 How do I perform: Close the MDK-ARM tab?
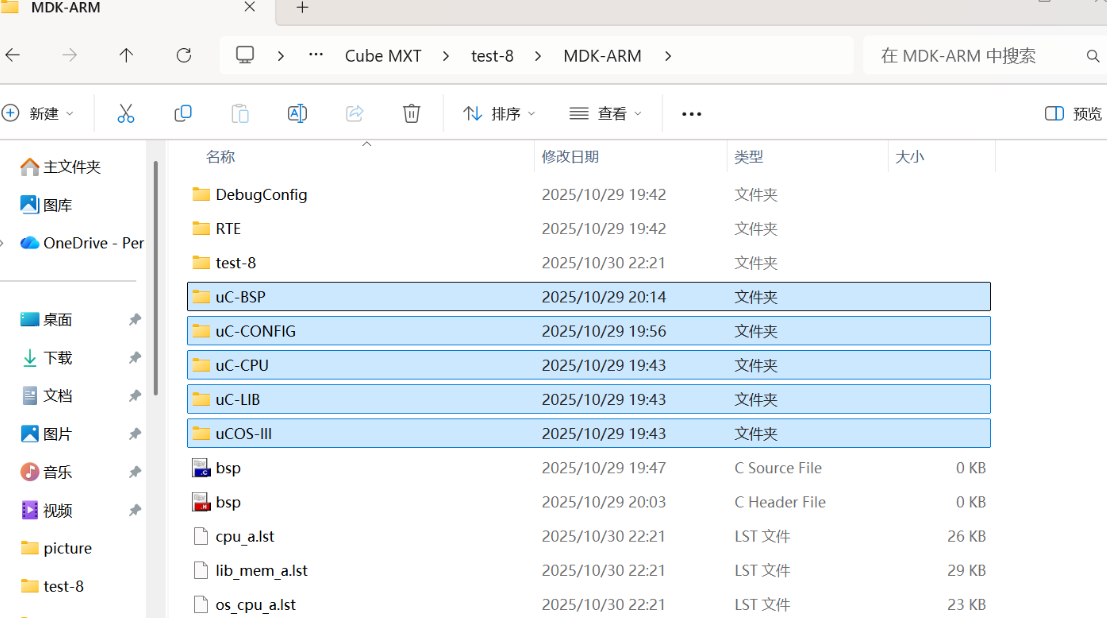click(x=249, y=7)
